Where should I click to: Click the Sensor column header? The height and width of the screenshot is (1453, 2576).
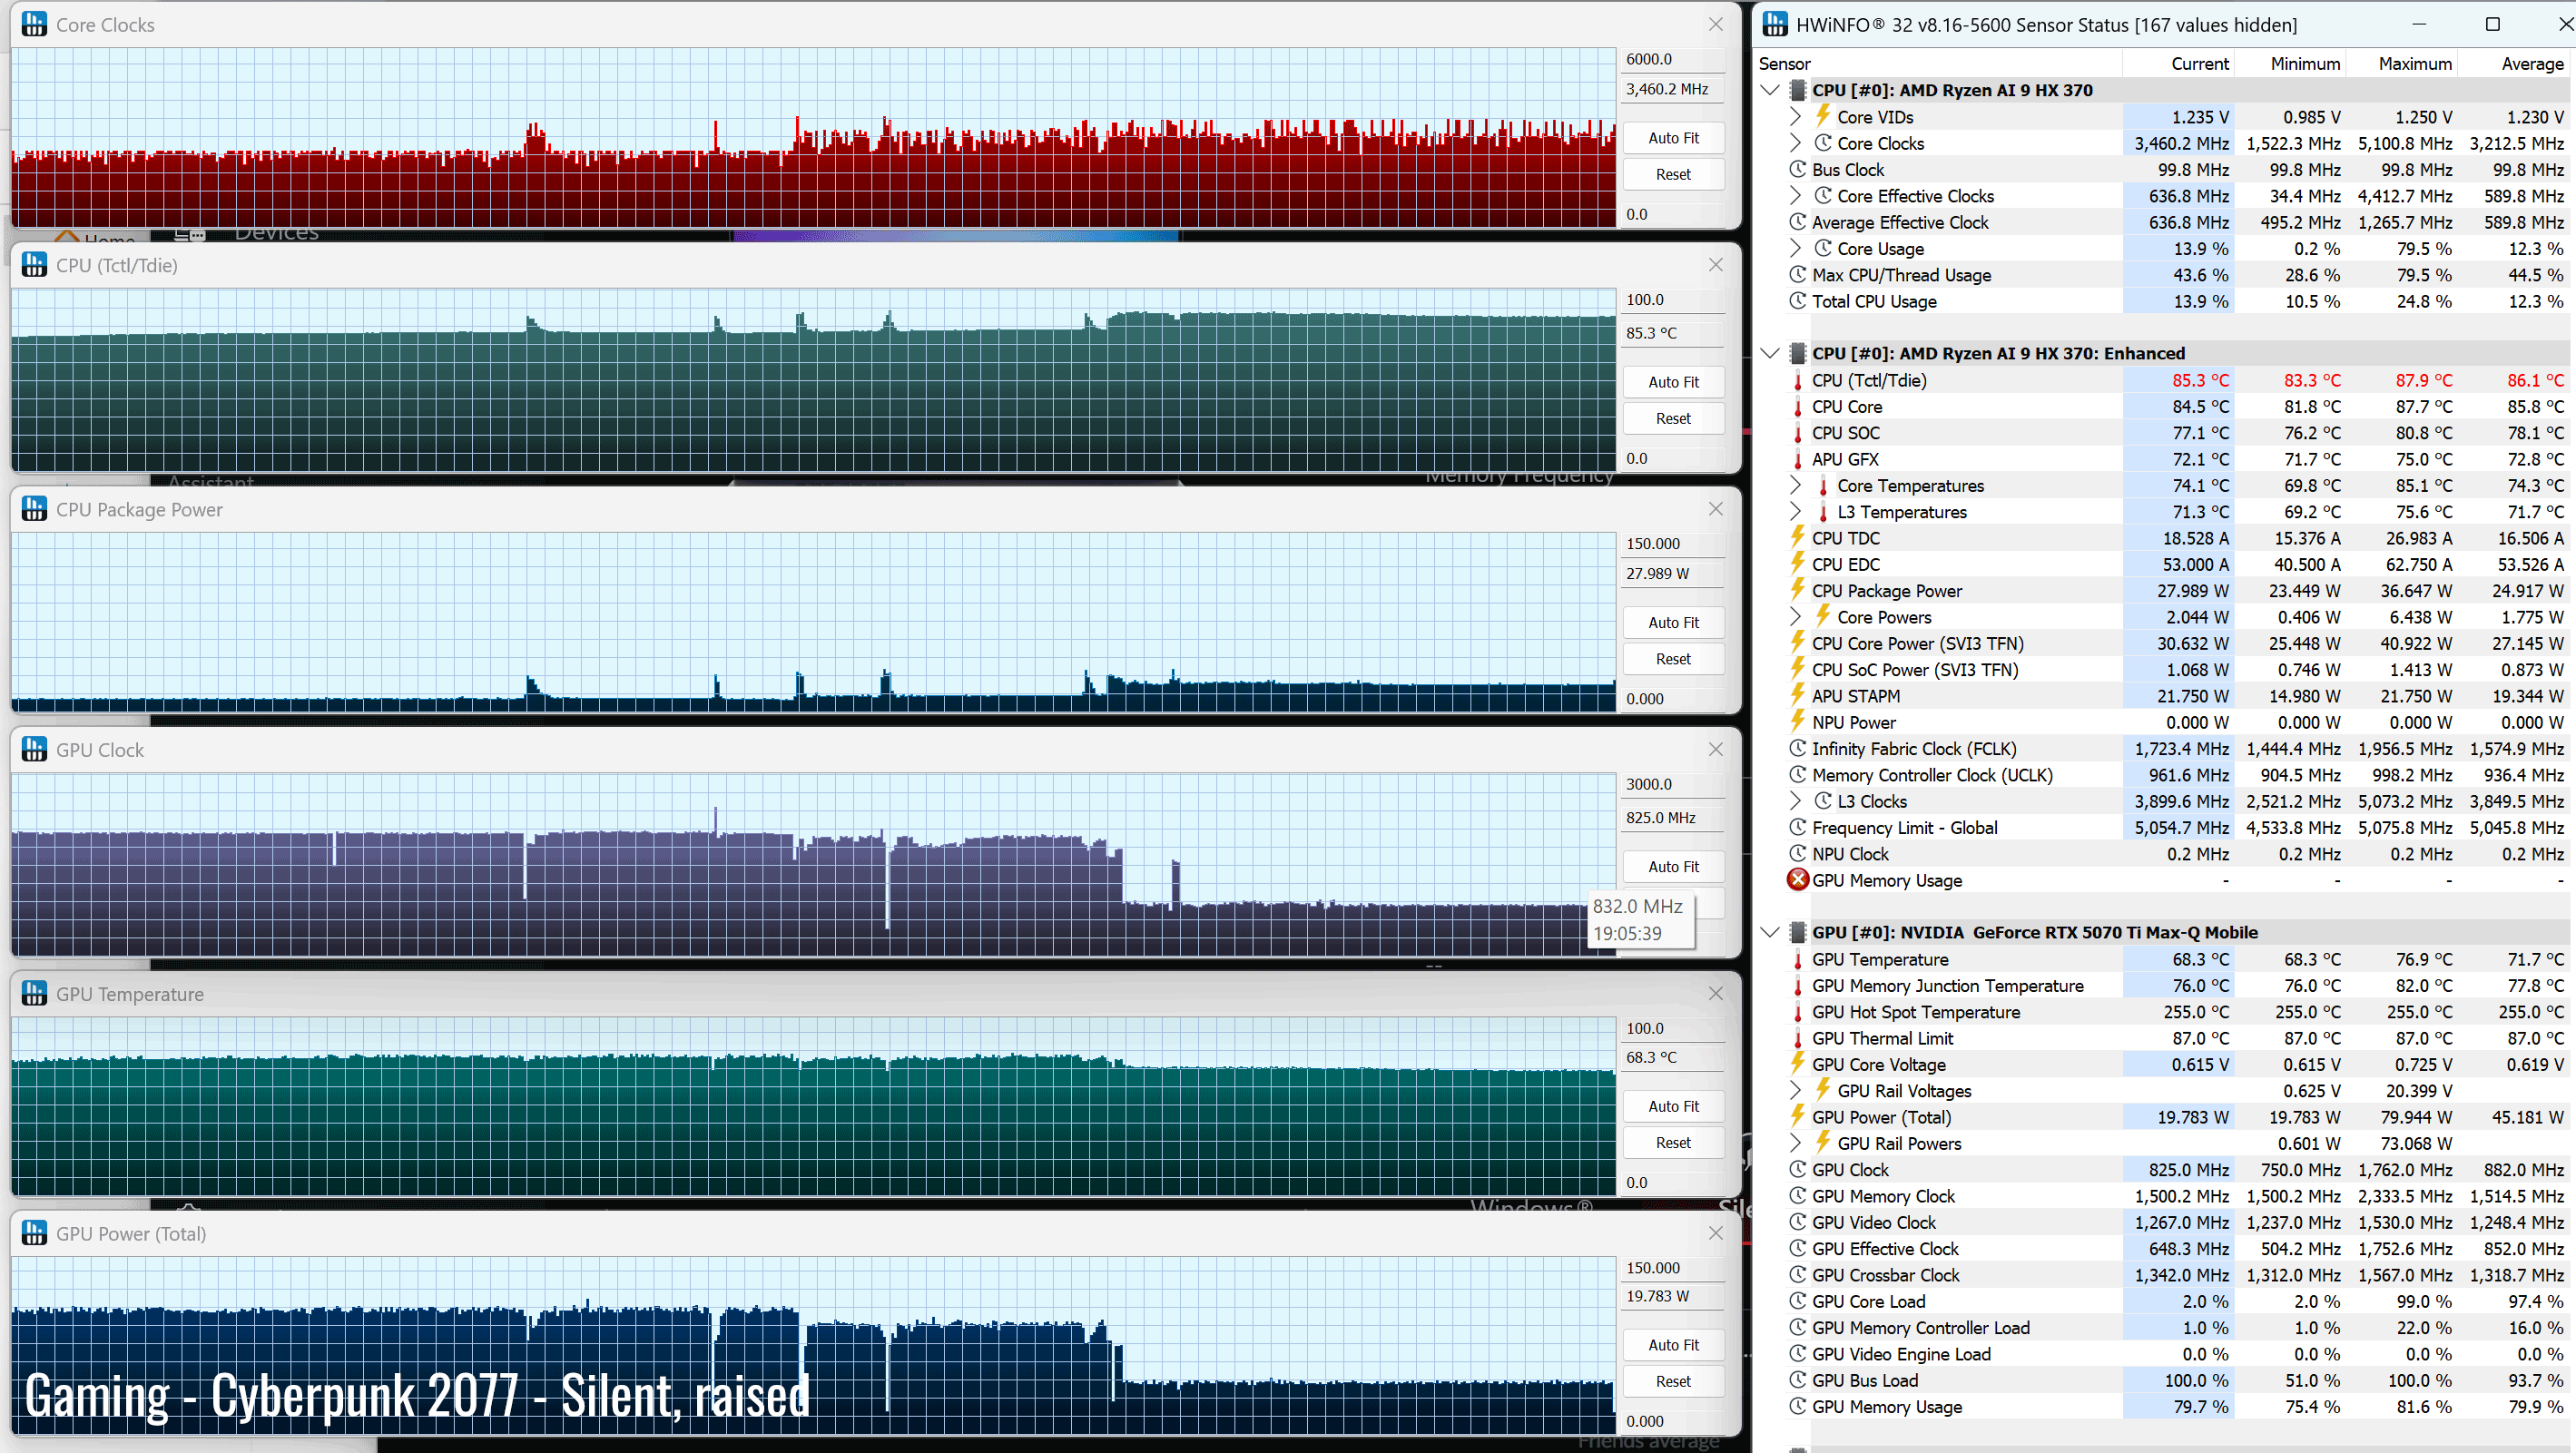click(1938, 63)
